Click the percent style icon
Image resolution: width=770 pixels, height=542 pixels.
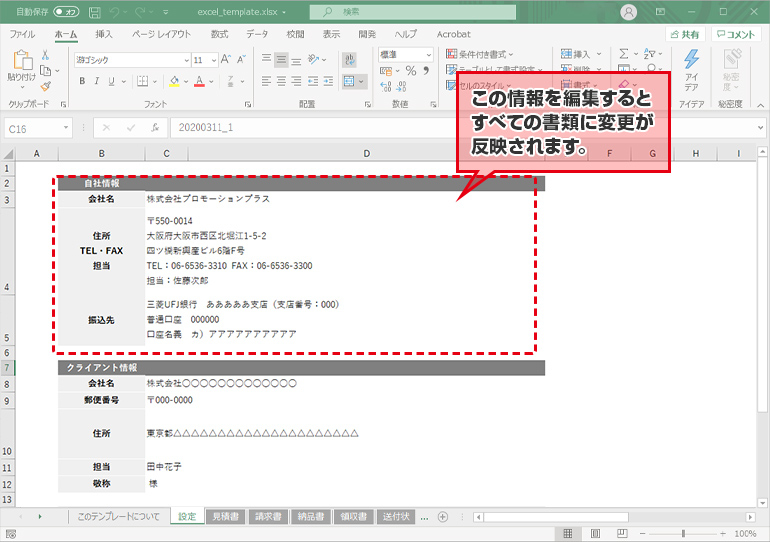click(411, 71)
